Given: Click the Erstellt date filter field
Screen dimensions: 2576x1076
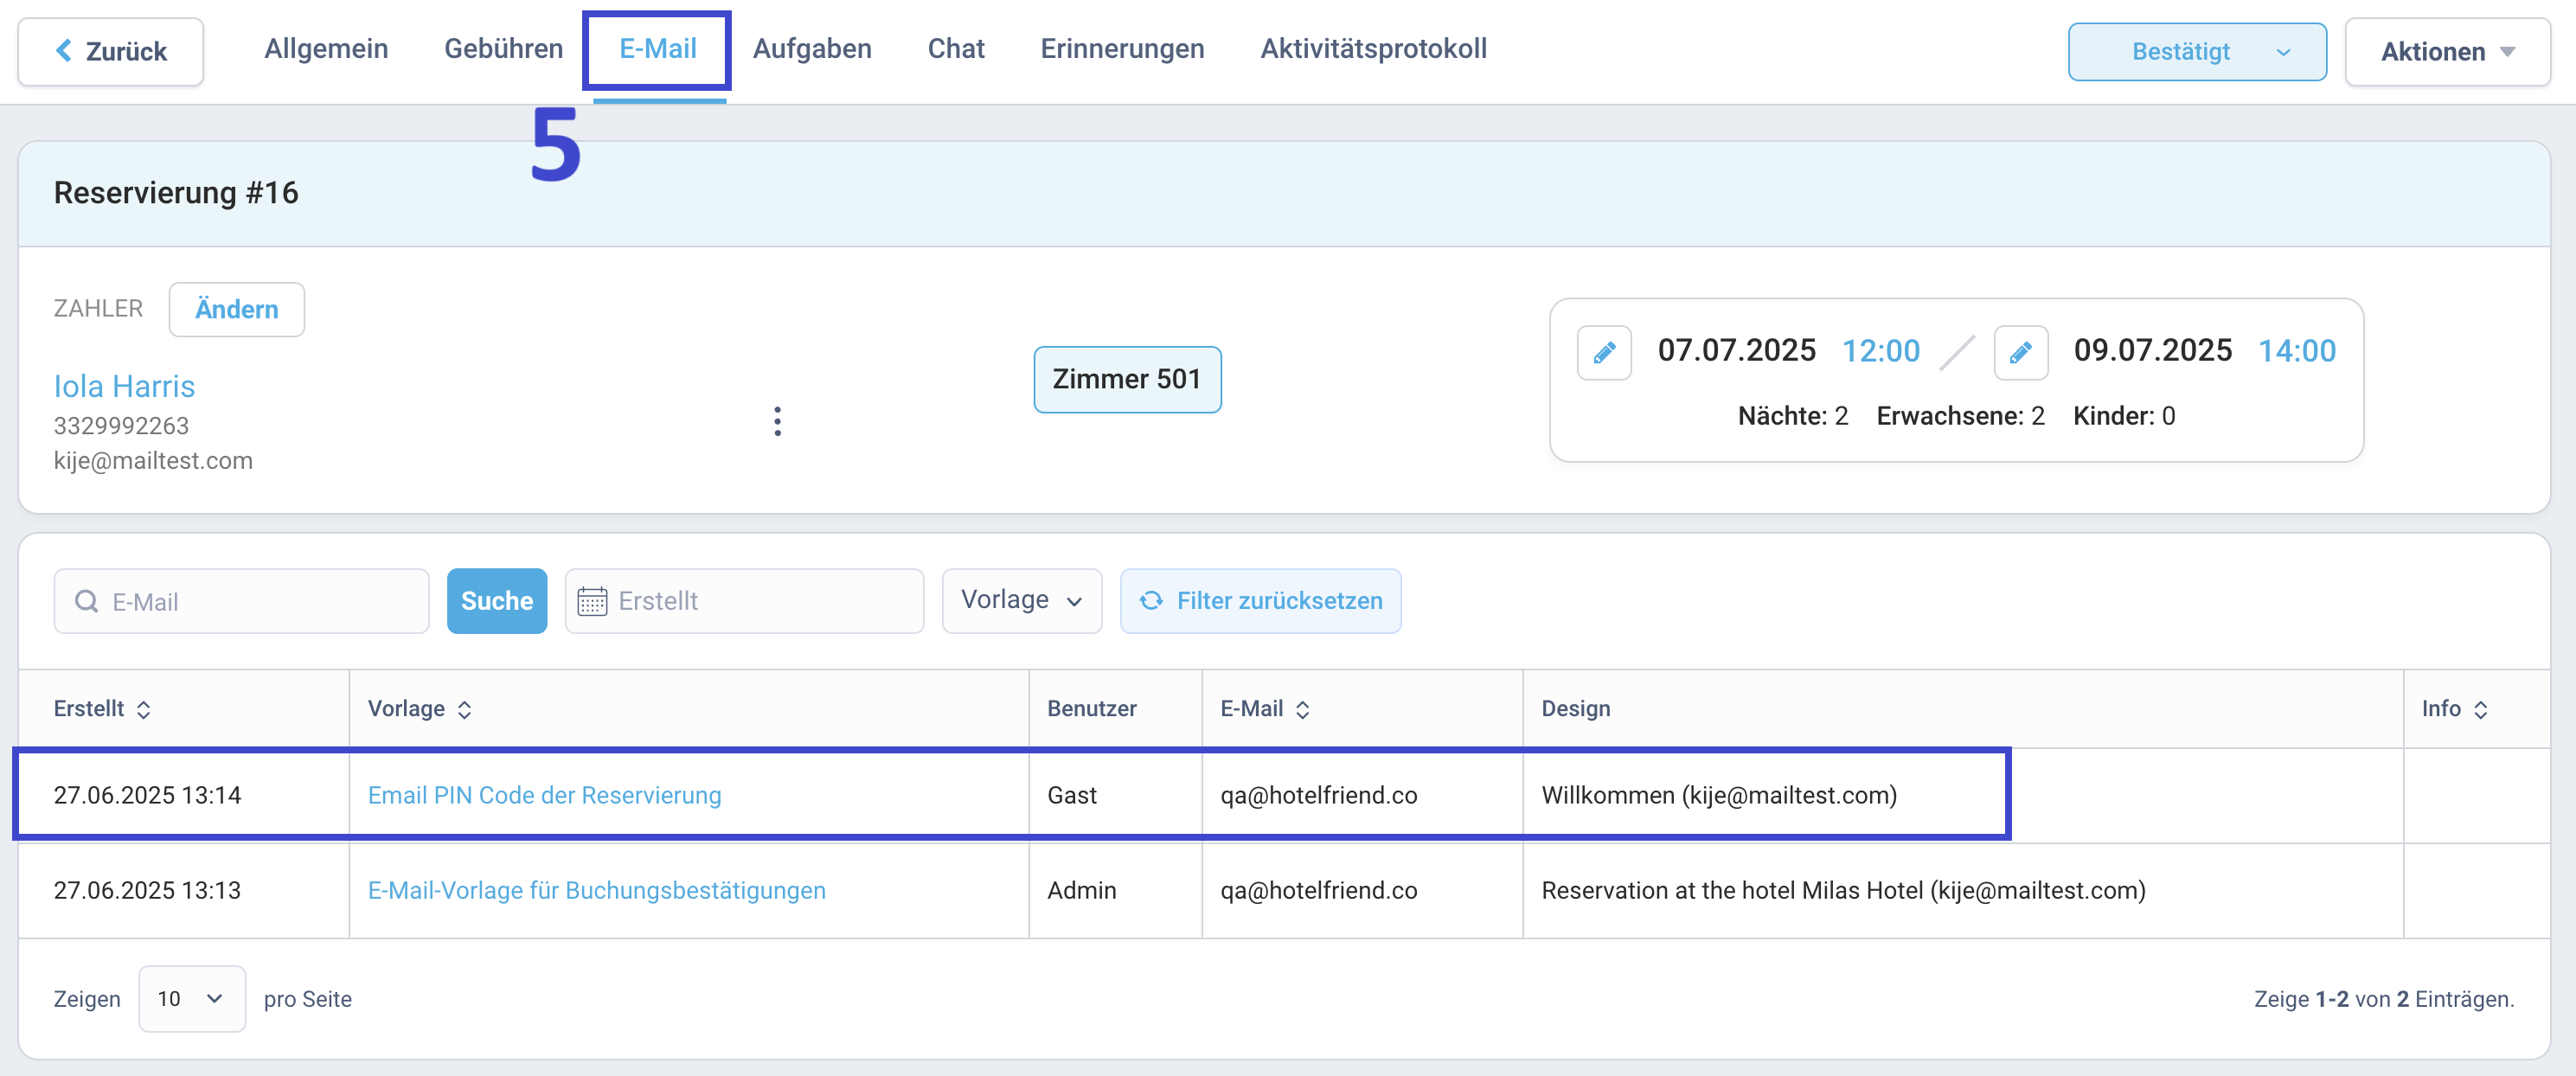Looking at the screenshot, I should click(744, 600).
